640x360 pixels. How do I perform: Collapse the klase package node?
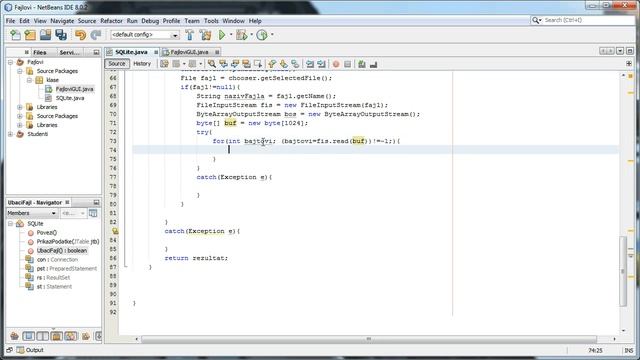(29, 80)
